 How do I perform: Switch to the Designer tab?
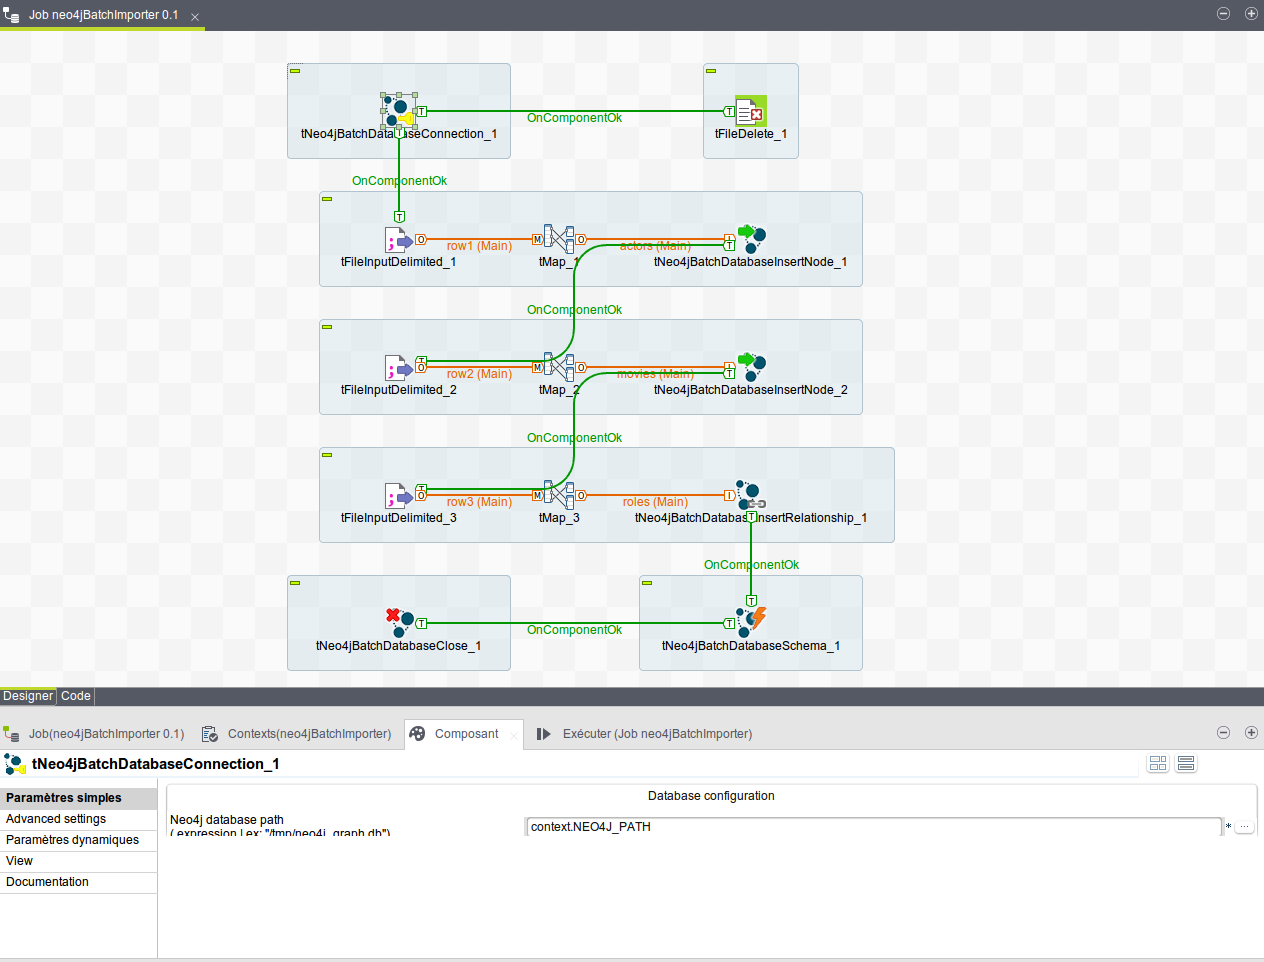pos(28,696)
